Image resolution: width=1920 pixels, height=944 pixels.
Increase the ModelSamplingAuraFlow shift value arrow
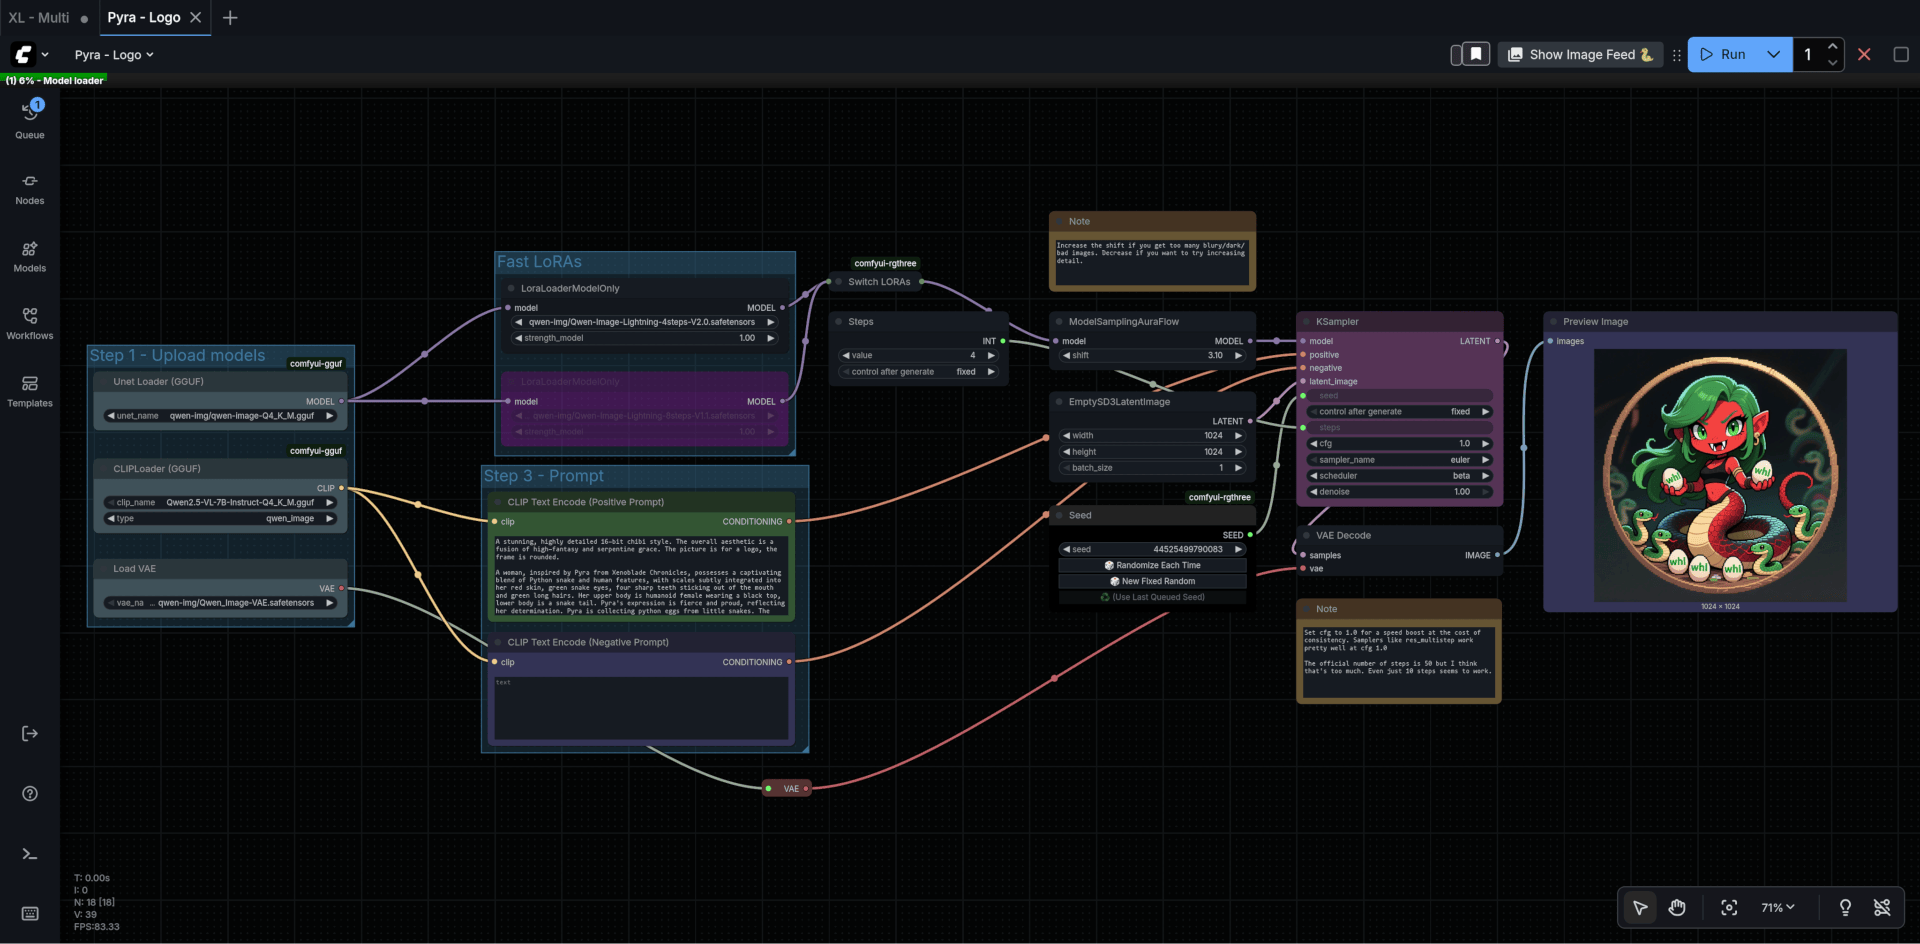(x=1238, y=356)
